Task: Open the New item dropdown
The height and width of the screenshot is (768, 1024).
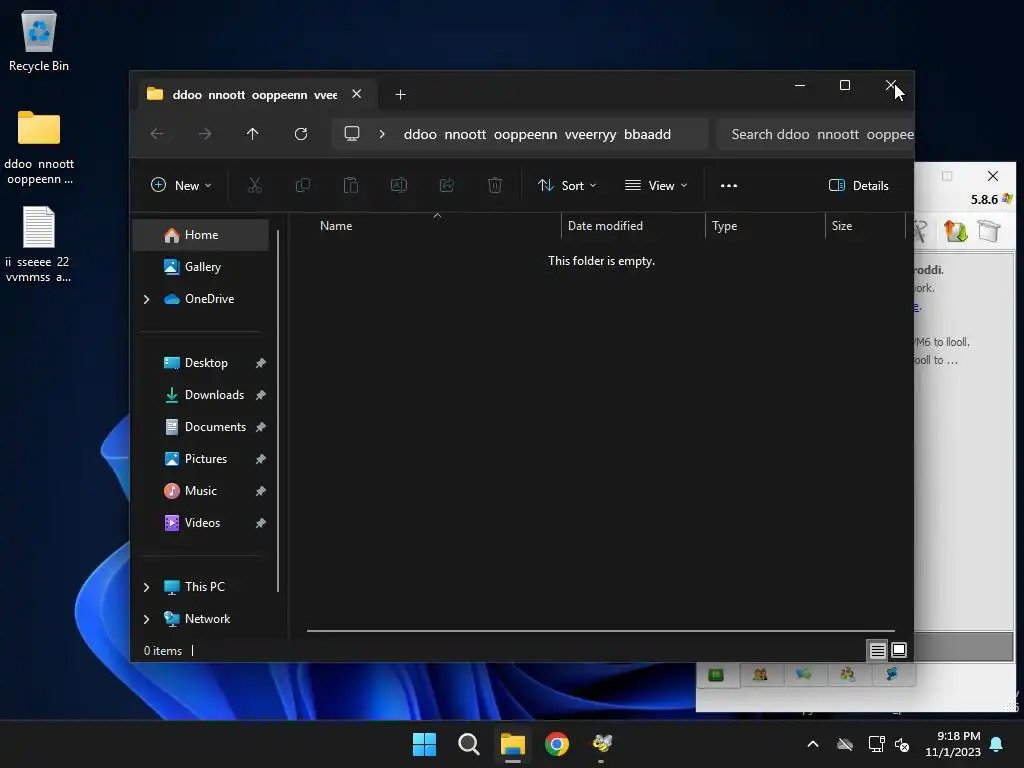Action: 181,185
